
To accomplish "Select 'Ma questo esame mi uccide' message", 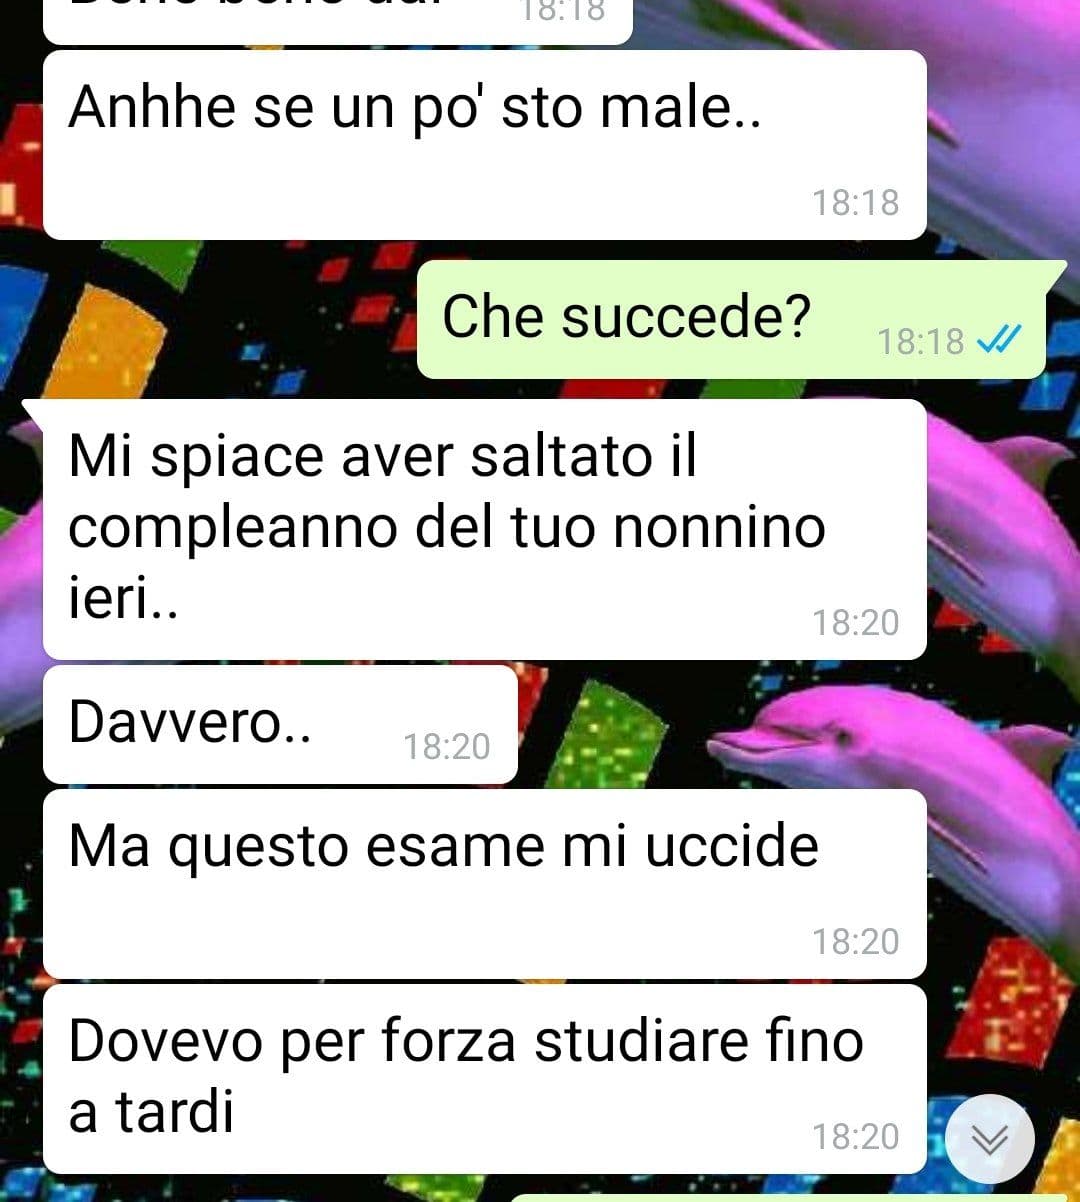I will [x=485, y=884].
